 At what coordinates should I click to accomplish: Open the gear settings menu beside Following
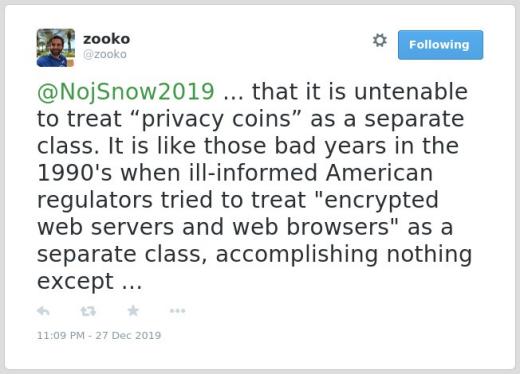pos(380,40)
